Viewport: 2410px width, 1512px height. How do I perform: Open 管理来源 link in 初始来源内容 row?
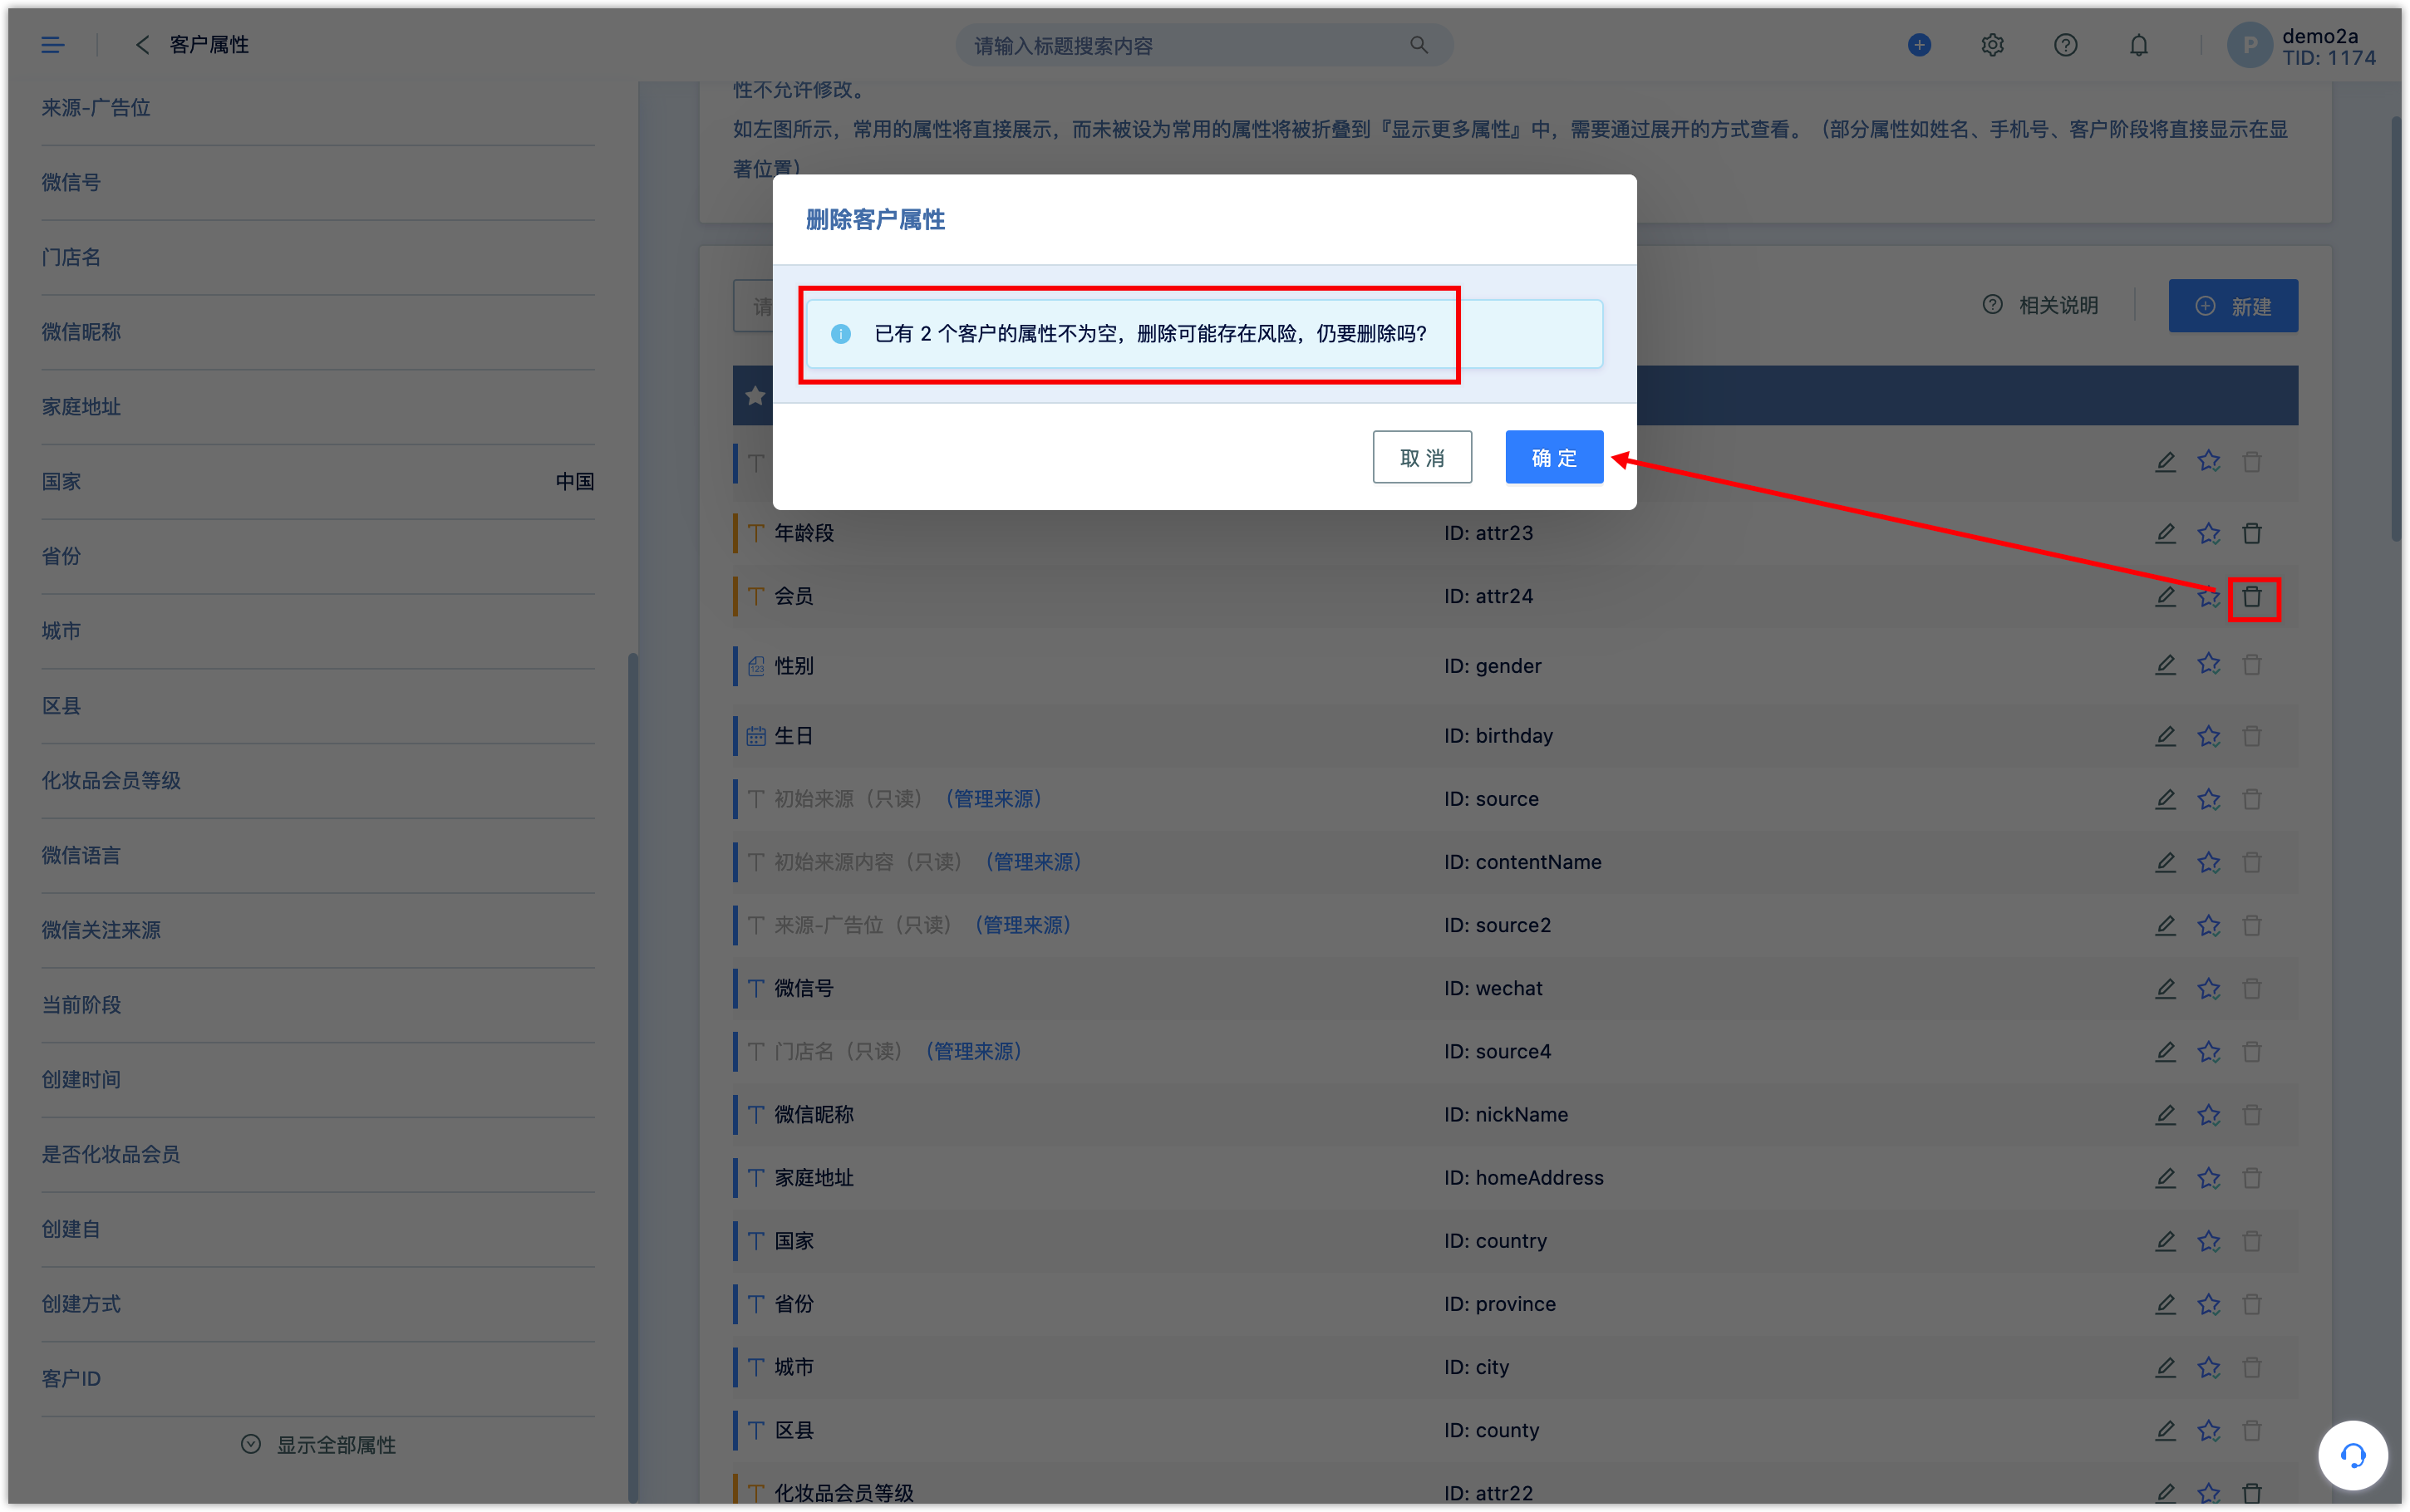click(x=1033, y=861)
